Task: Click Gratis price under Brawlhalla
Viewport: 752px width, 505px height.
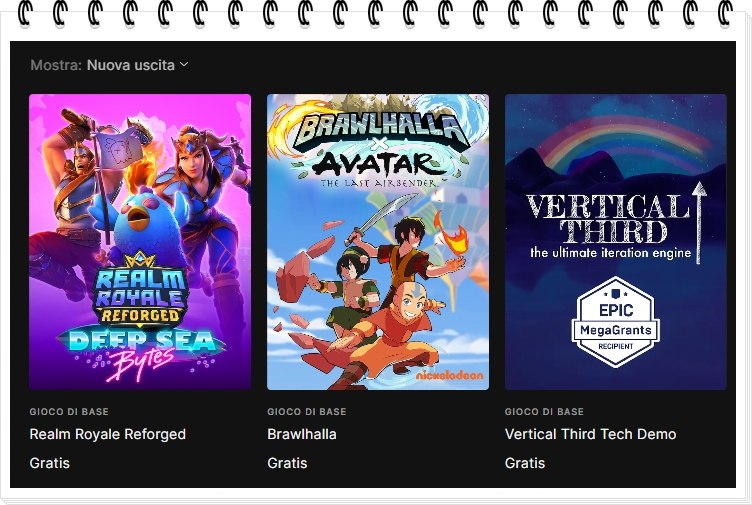Action: pos(287,463)
